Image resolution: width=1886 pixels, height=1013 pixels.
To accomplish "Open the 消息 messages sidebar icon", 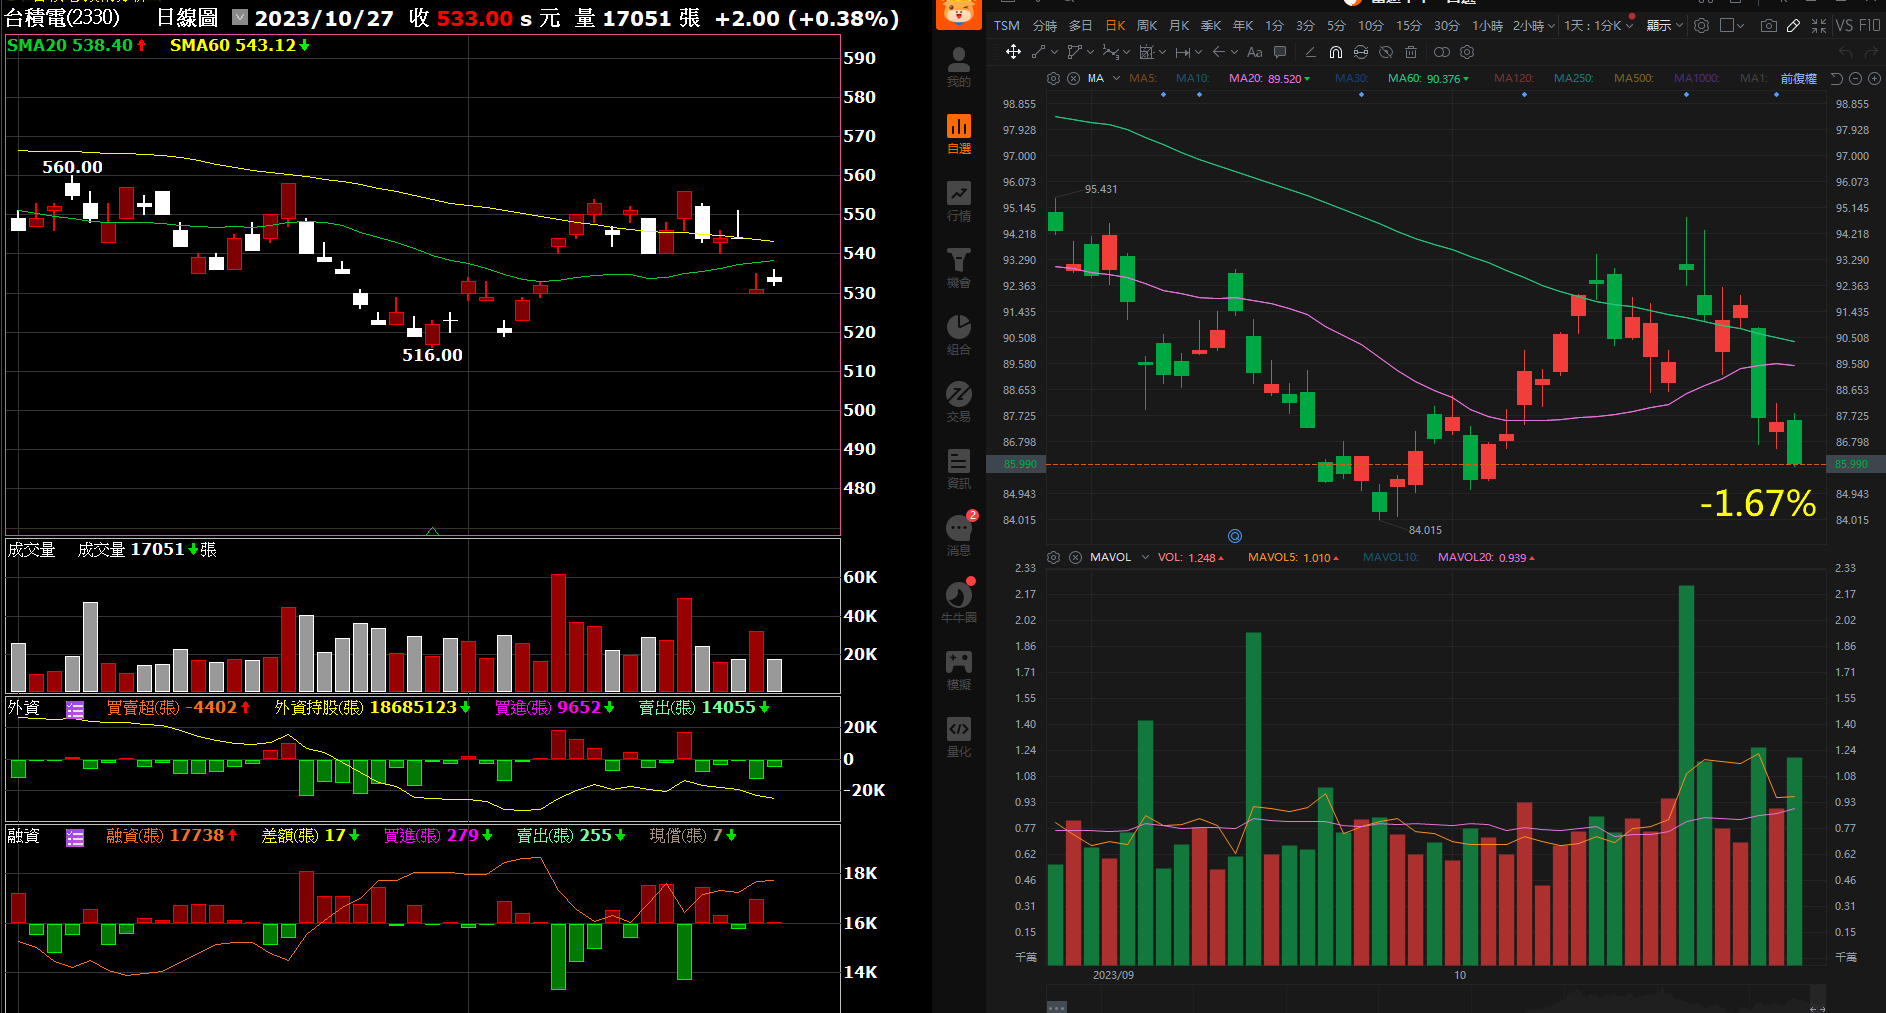I will pyautogui.click(x=958, y=536).
